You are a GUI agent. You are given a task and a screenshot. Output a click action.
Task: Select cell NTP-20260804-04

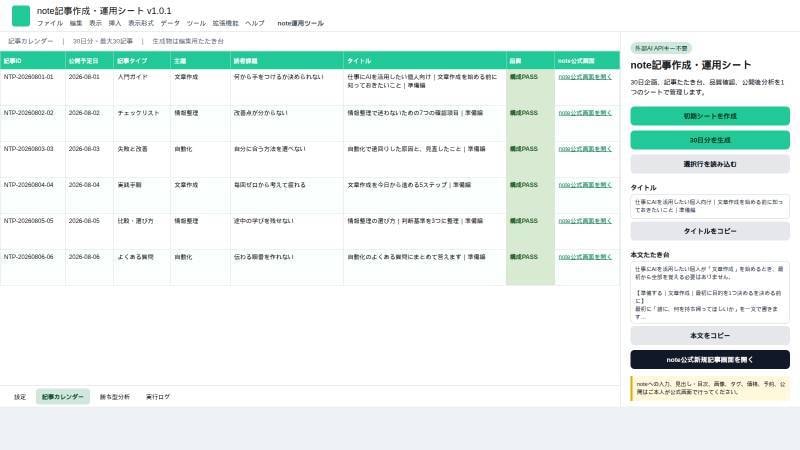(x=33, y=195)
